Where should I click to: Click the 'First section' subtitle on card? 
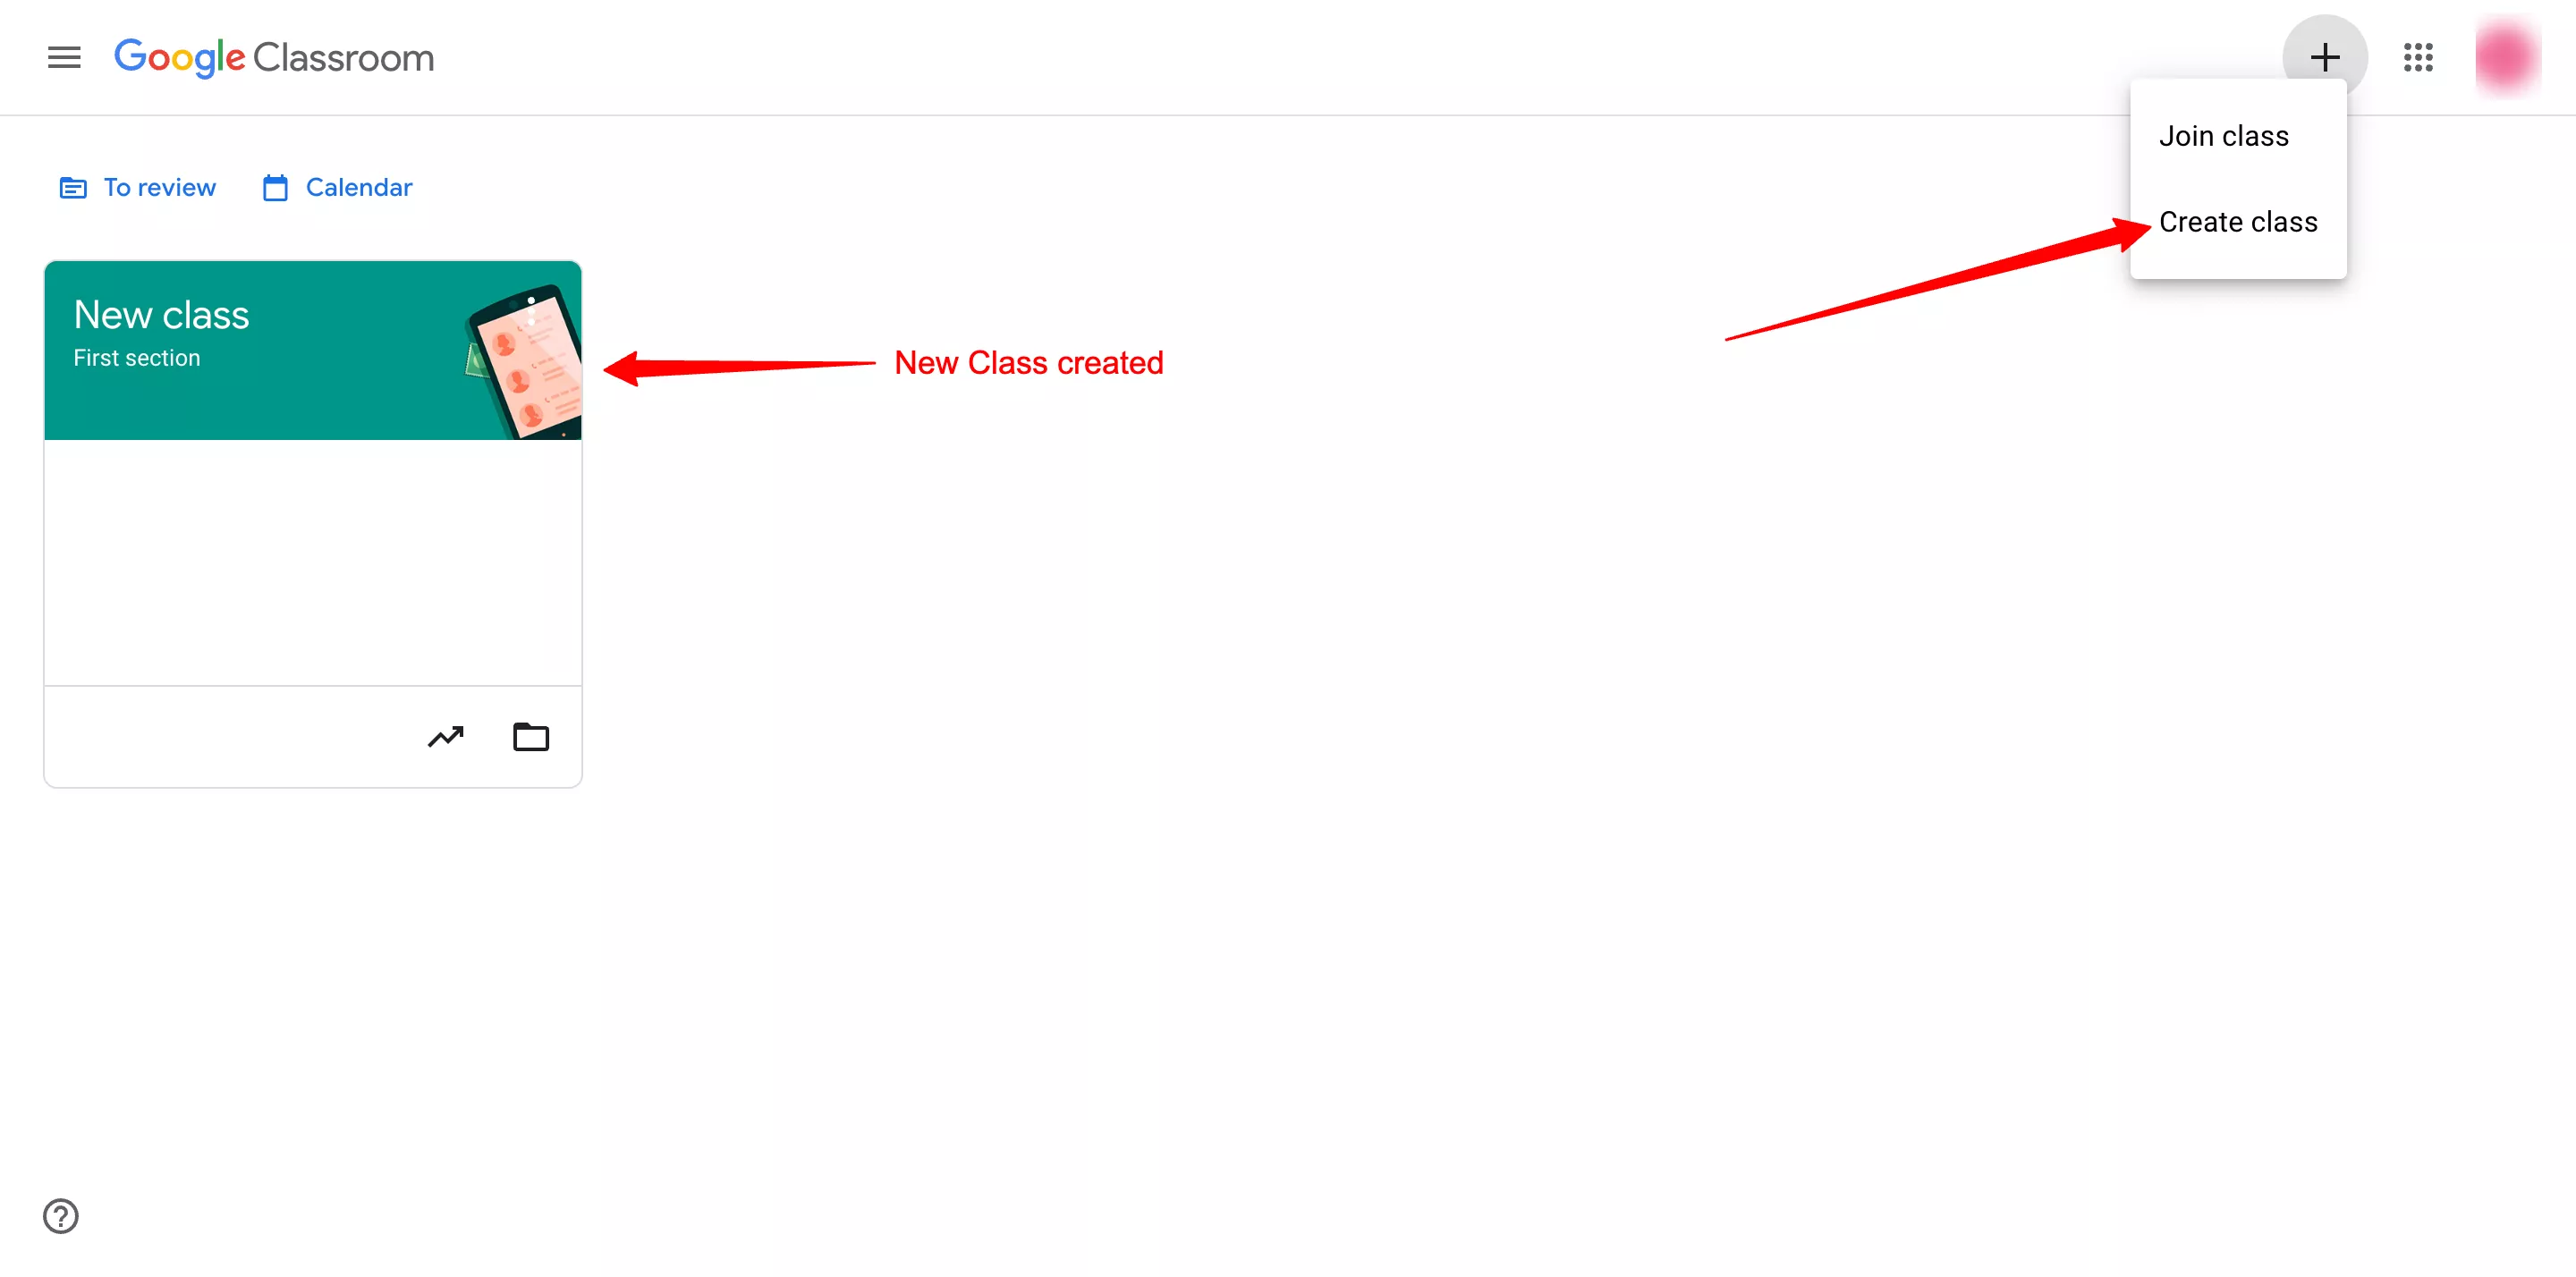(138, 359)
